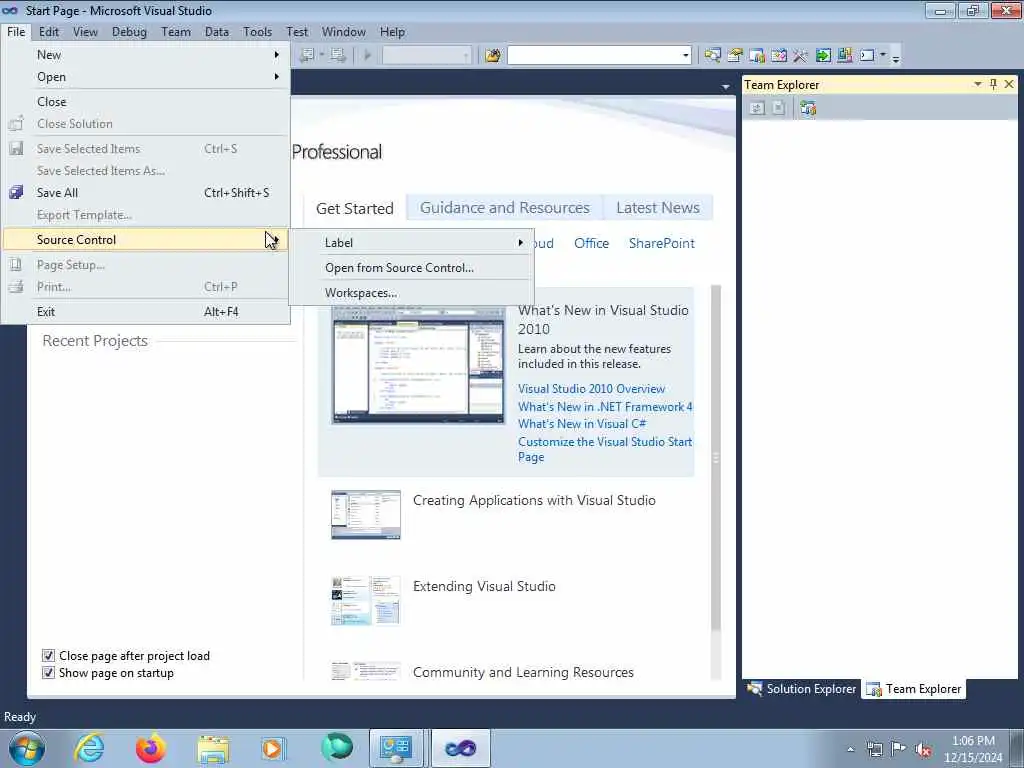Click the green circular app taskbar icon
The height and width of the screenshot is (768, 1024).
click(336, 748)
